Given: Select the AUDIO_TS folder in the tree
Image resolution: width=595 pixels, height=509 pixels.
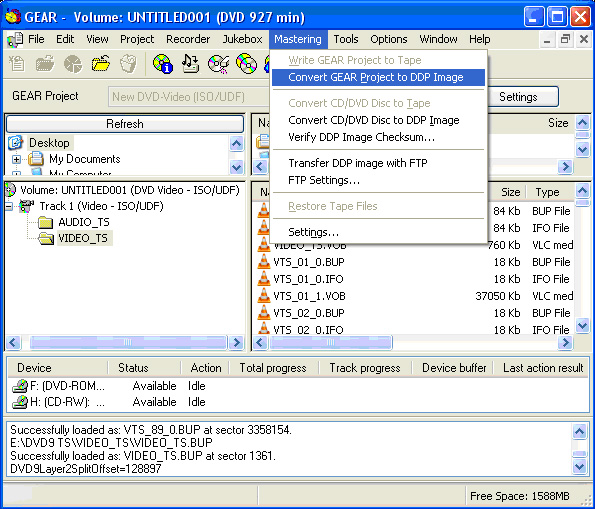Looking at the screenshot, I should (84, 222).
